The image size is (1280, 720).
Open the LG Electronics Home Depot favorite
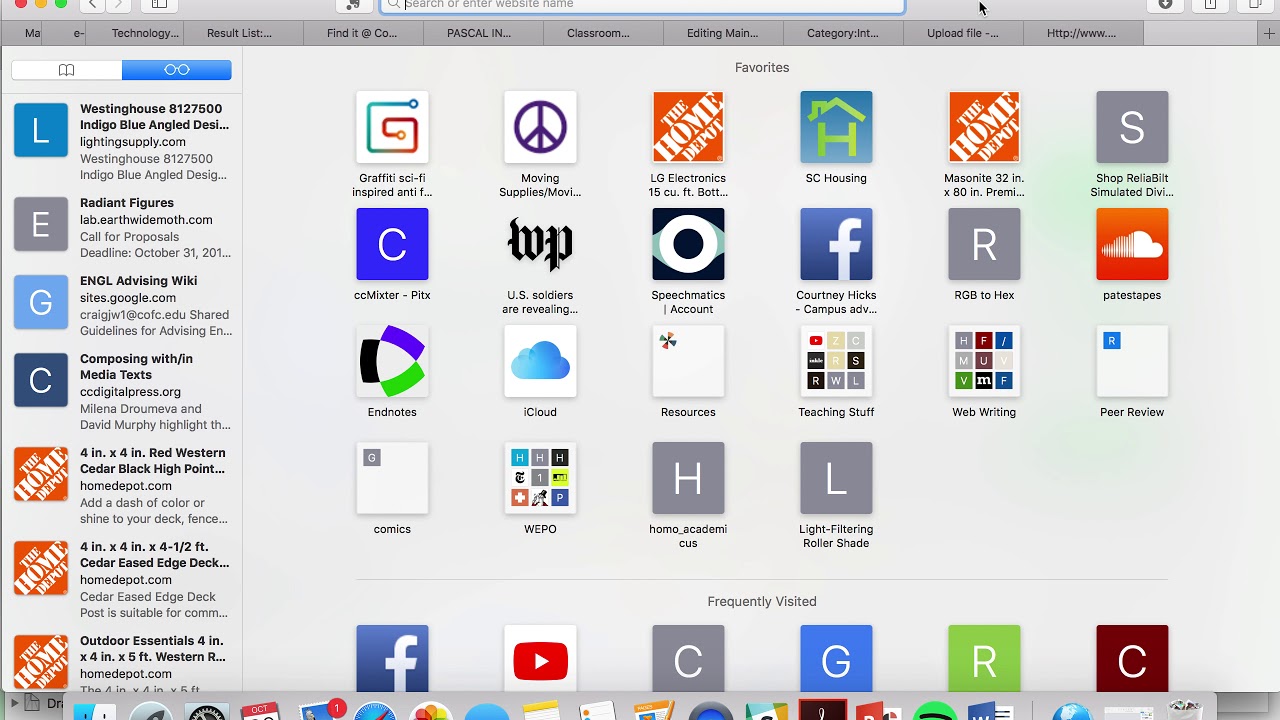688,127
